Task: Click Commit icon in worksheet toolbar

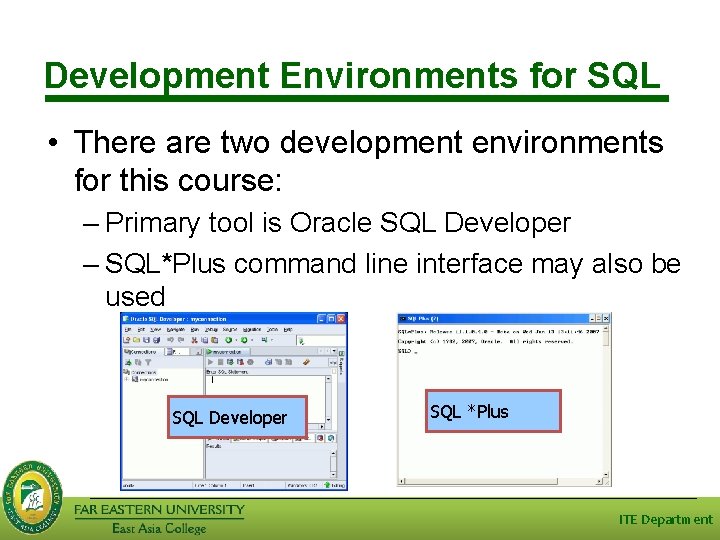Action: 230,362
